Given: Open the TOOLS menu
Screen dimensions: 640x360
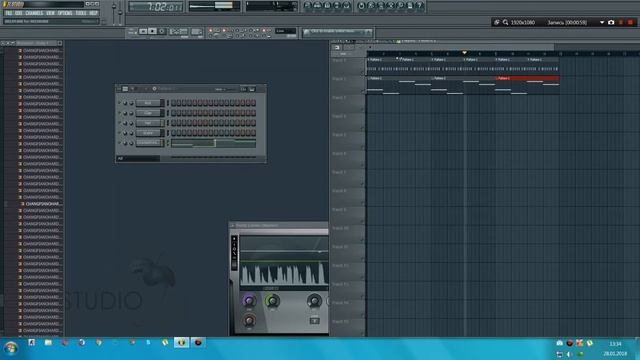Looking at the screenshot, I should pos(81,13).
